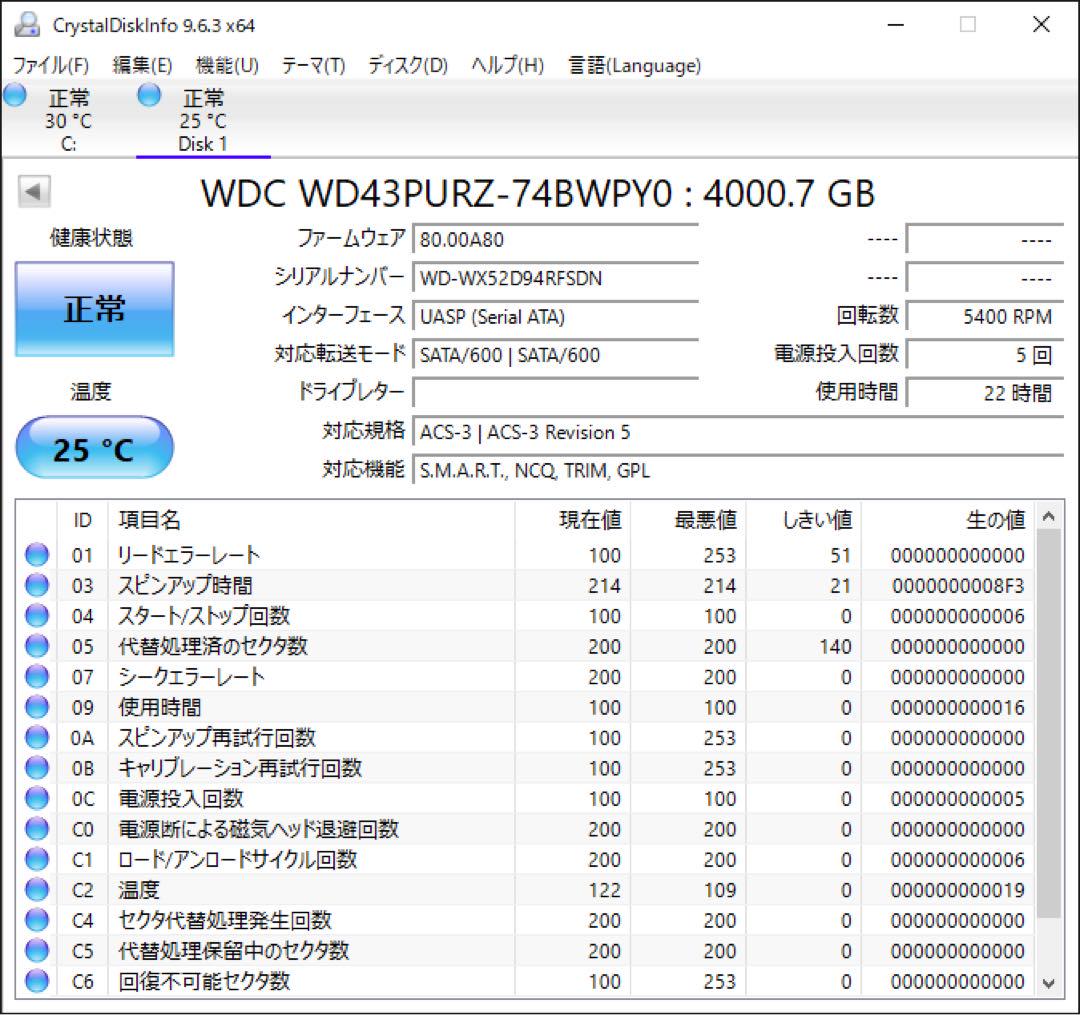1080x1015 pixels.
Task: Click the status orb for attribute 03 スピンアップ時間
Action: (37, 585)
